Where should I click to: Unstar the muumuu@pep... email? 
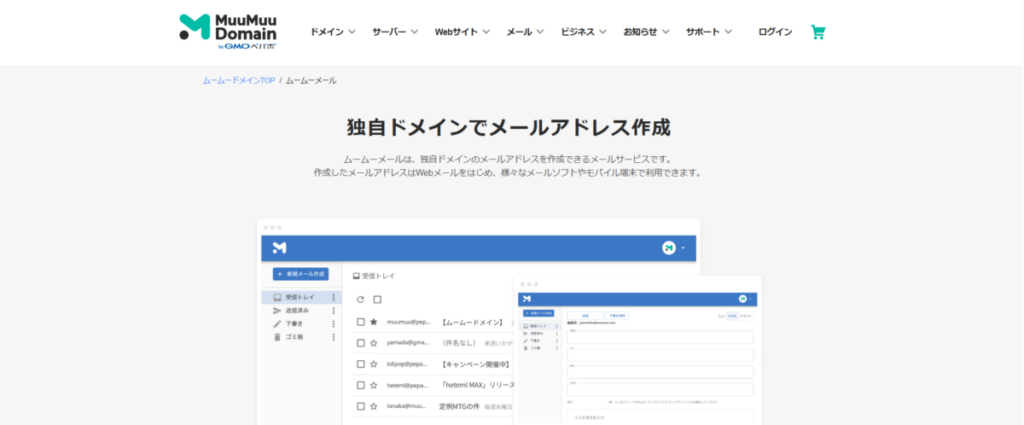[x=374, y=322]
